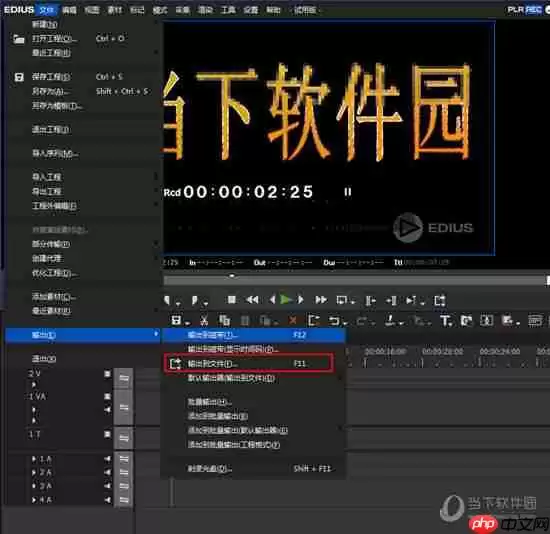This screenshot has height=534, width=550.
Task: Toggle video mute on the 1 T title track
Action: coord(108,434)
